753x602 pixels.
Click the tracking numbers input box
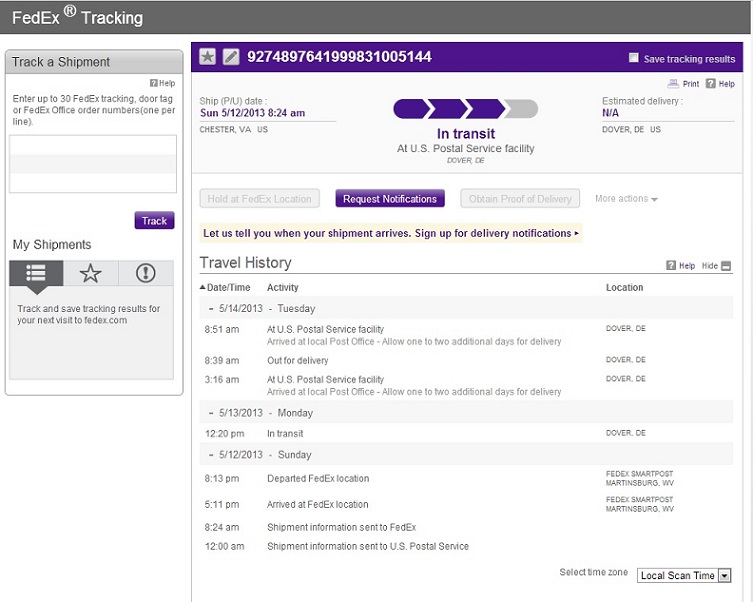[x=93, y=164]
